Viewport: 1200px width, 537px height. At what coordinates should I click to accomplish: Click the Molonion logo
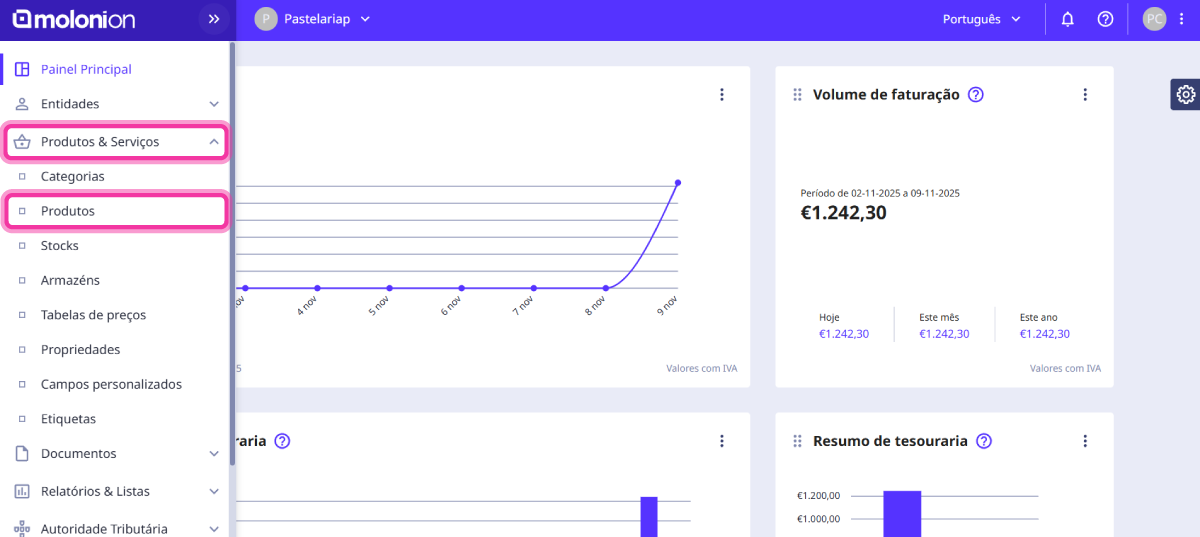point(74,19)
